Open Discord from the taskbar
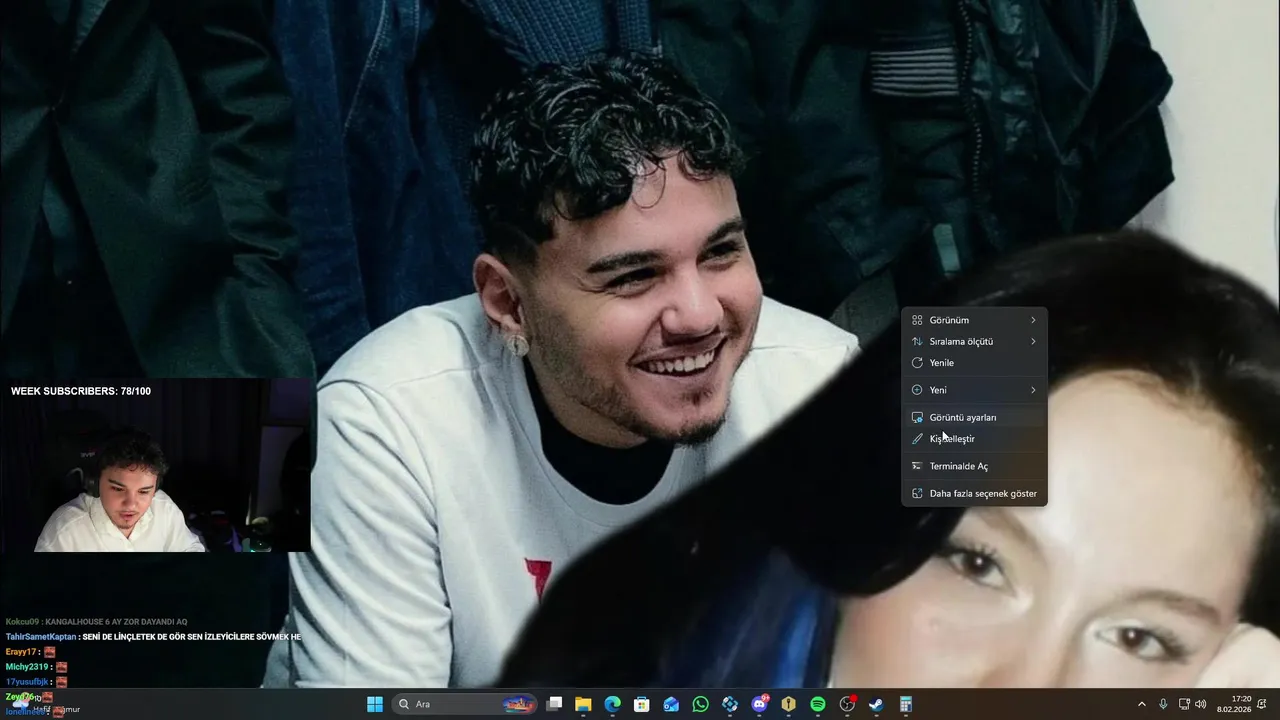1280x720 pixels. point(759,704)
